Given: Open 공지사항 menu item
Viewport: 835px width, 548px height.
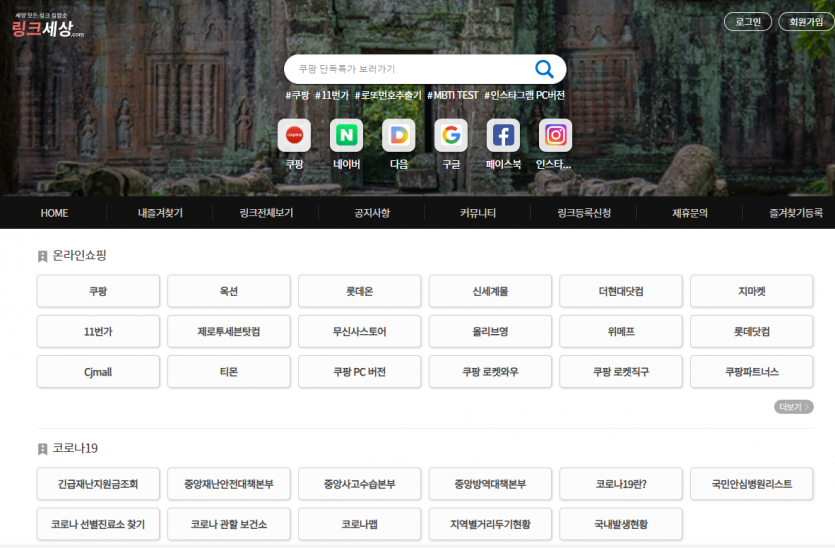Looking at the screenshot, I should tap(372, 213).
